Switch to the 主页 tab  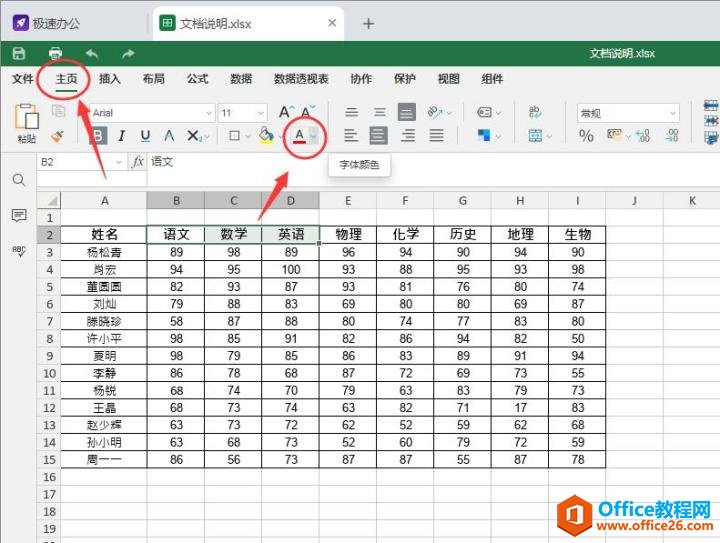[67, 79]
